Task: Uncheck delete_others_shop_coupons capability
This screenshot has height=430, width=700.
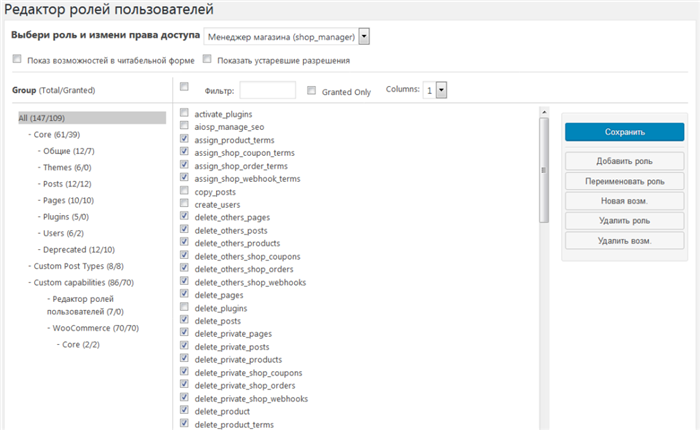Action: coord(184,255)
